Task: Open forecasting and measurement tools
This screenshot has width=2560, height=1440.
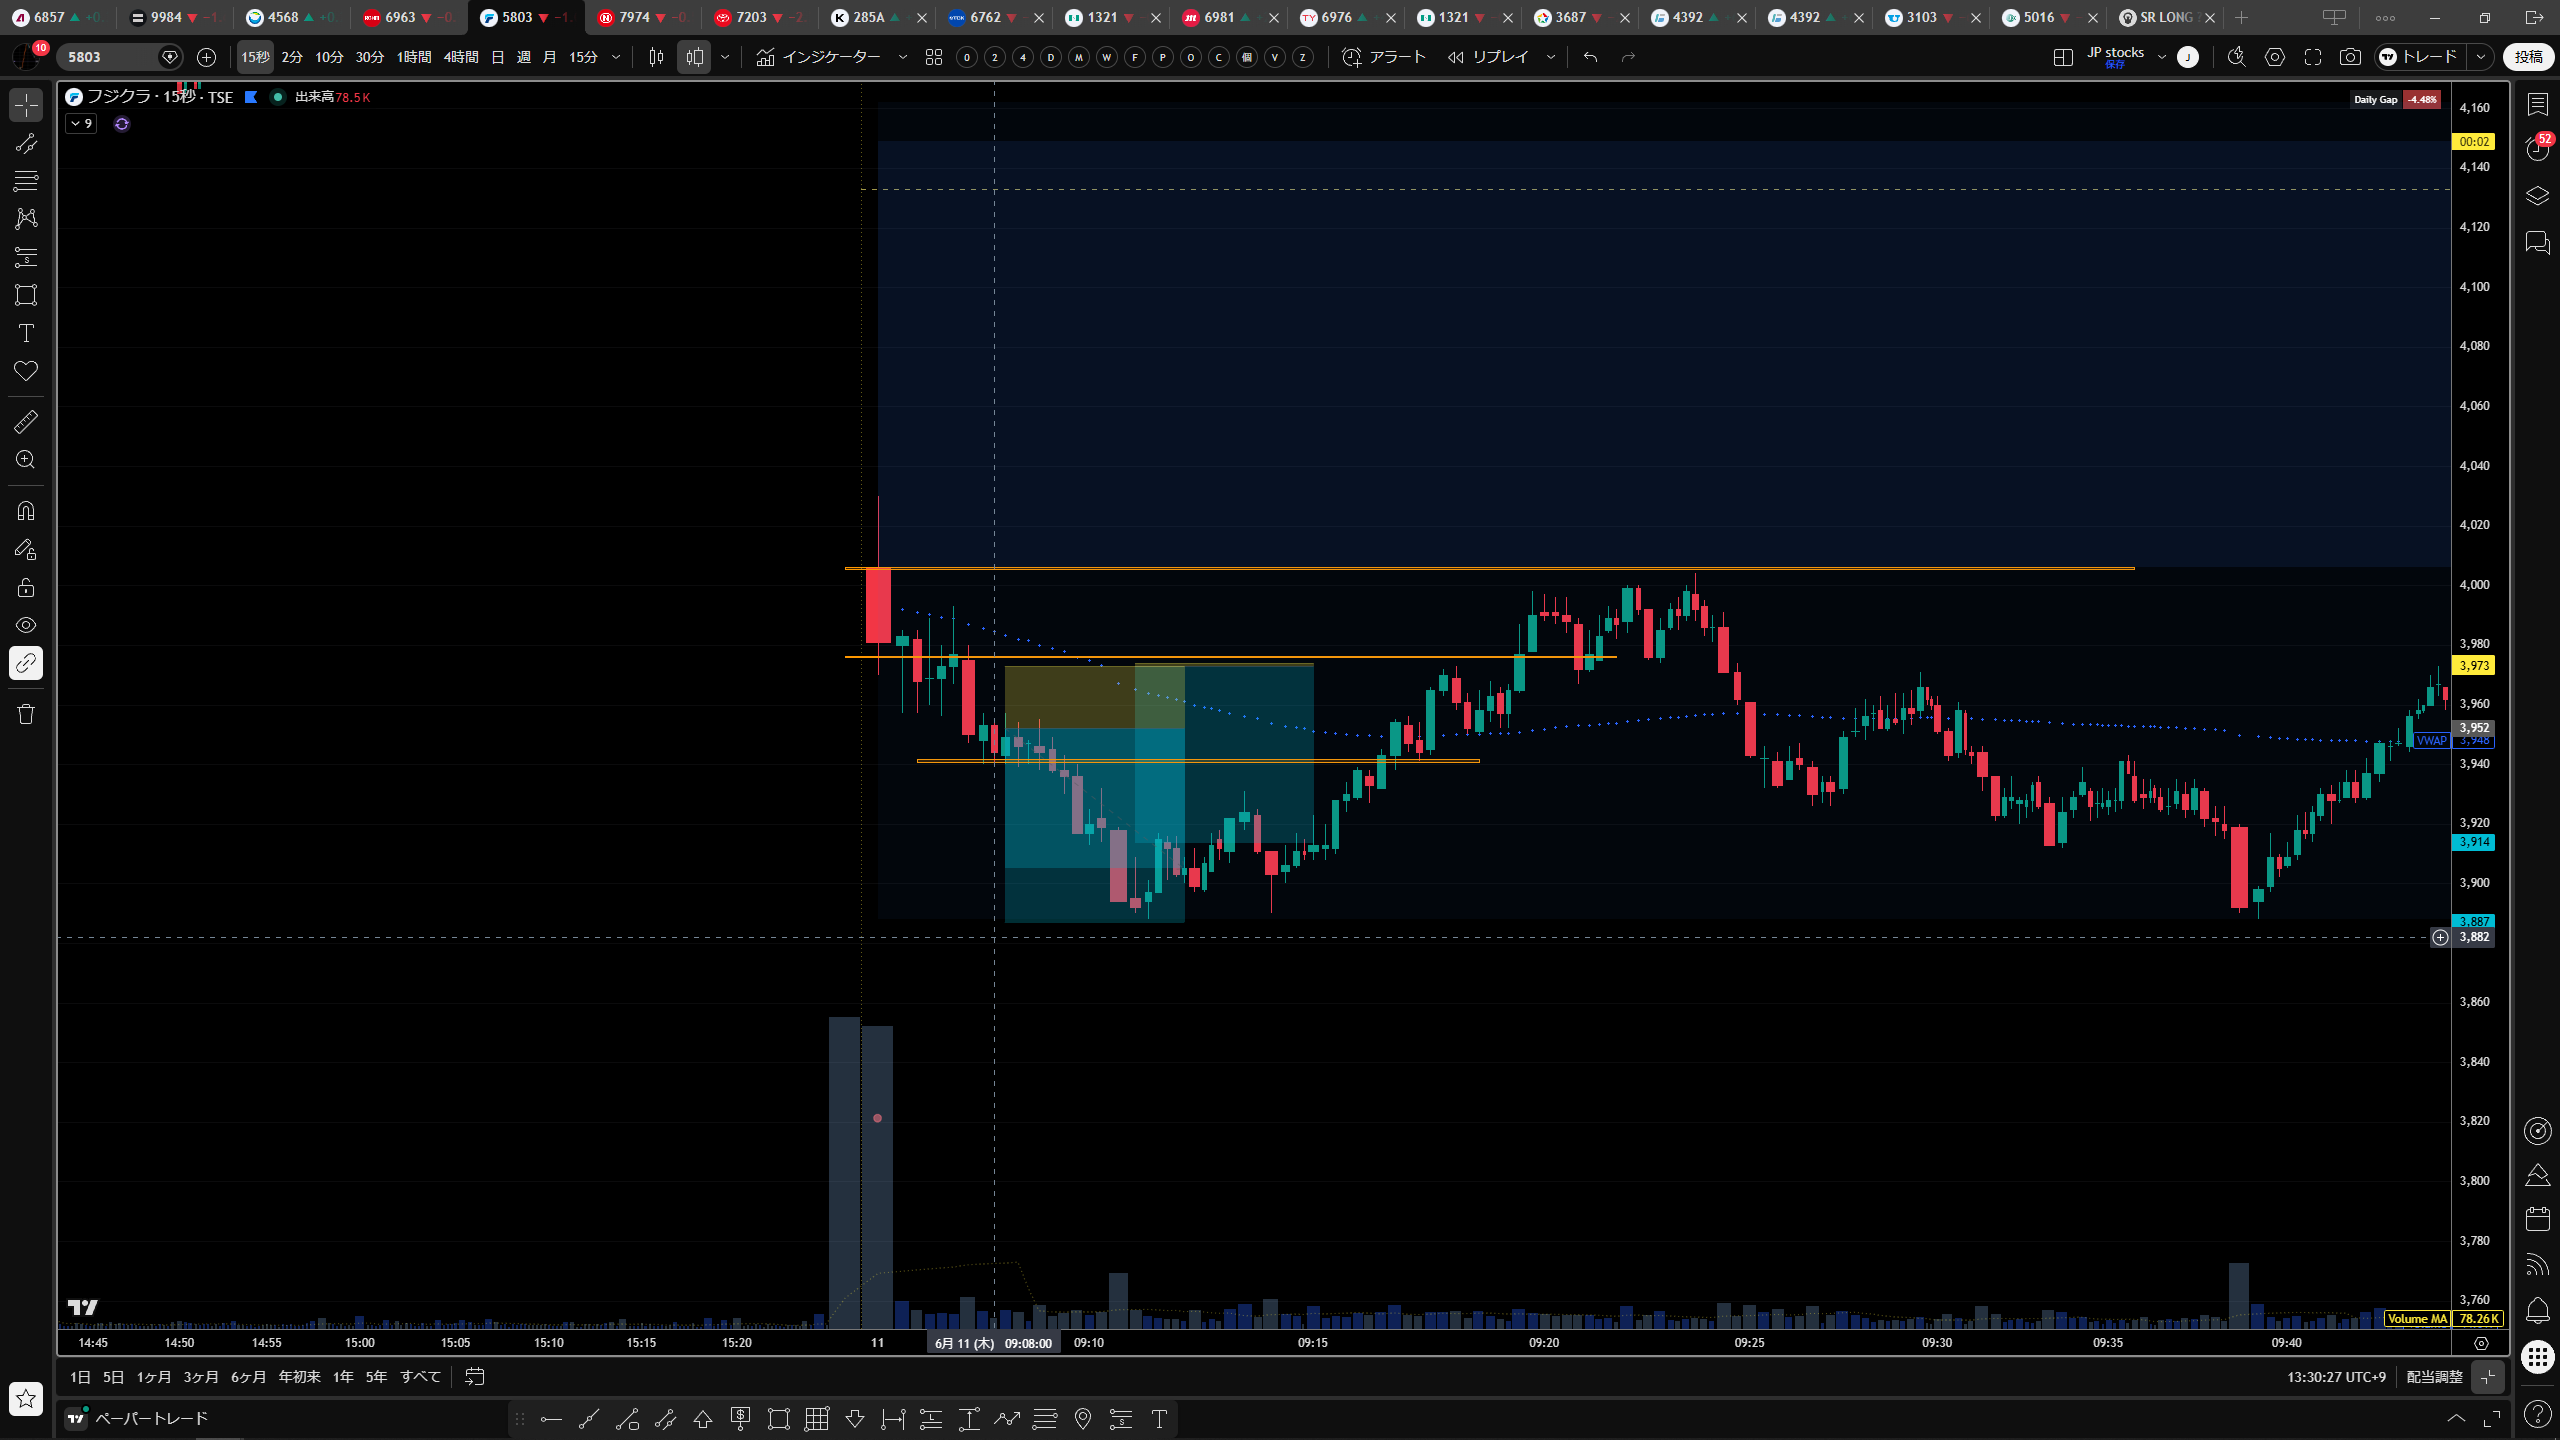Action: pyautogui.click(x=26, y=257)
